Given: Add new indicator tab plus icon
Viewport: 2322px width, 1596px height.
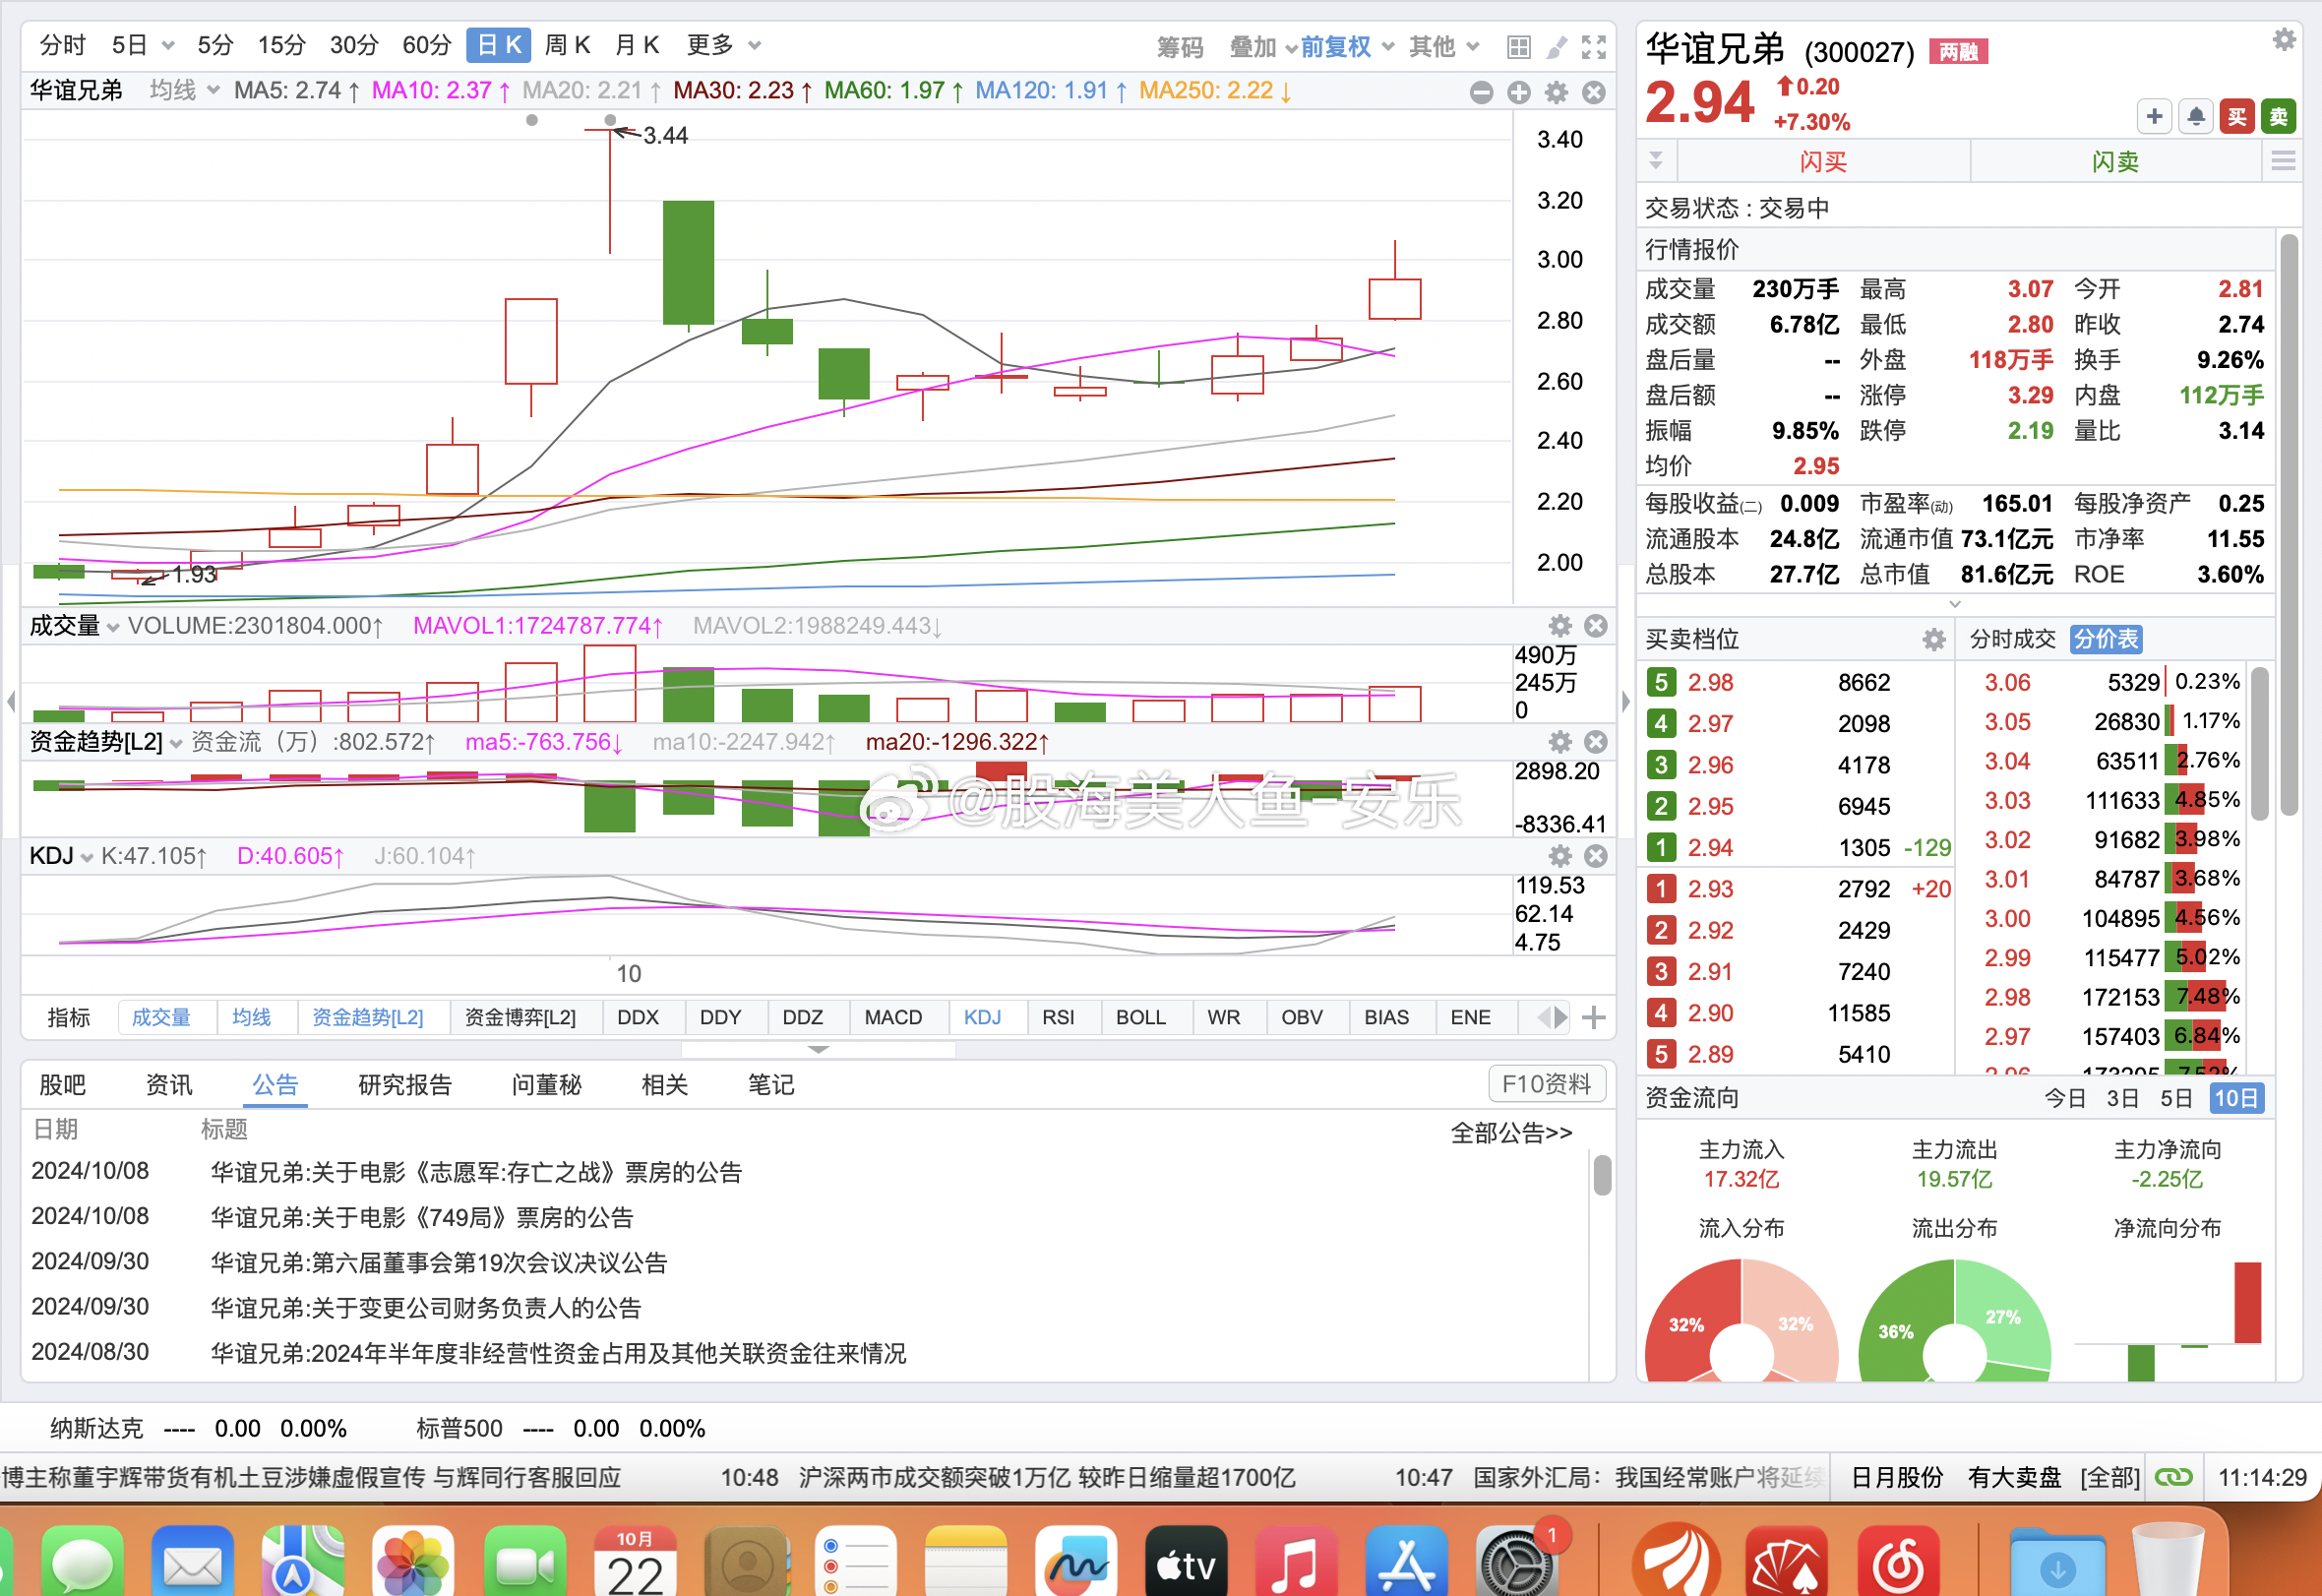Looking at the screenshot, I should tap(1594, 1018).
